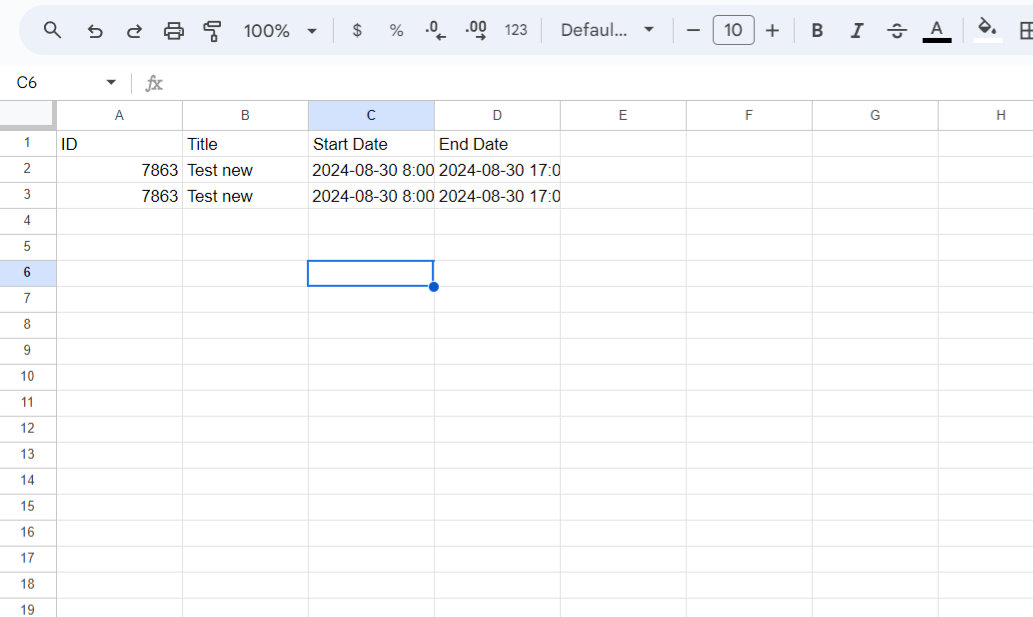Format the cell as currency
Viewport: 1033px width, 617px height.
click(x=357, y=30)
